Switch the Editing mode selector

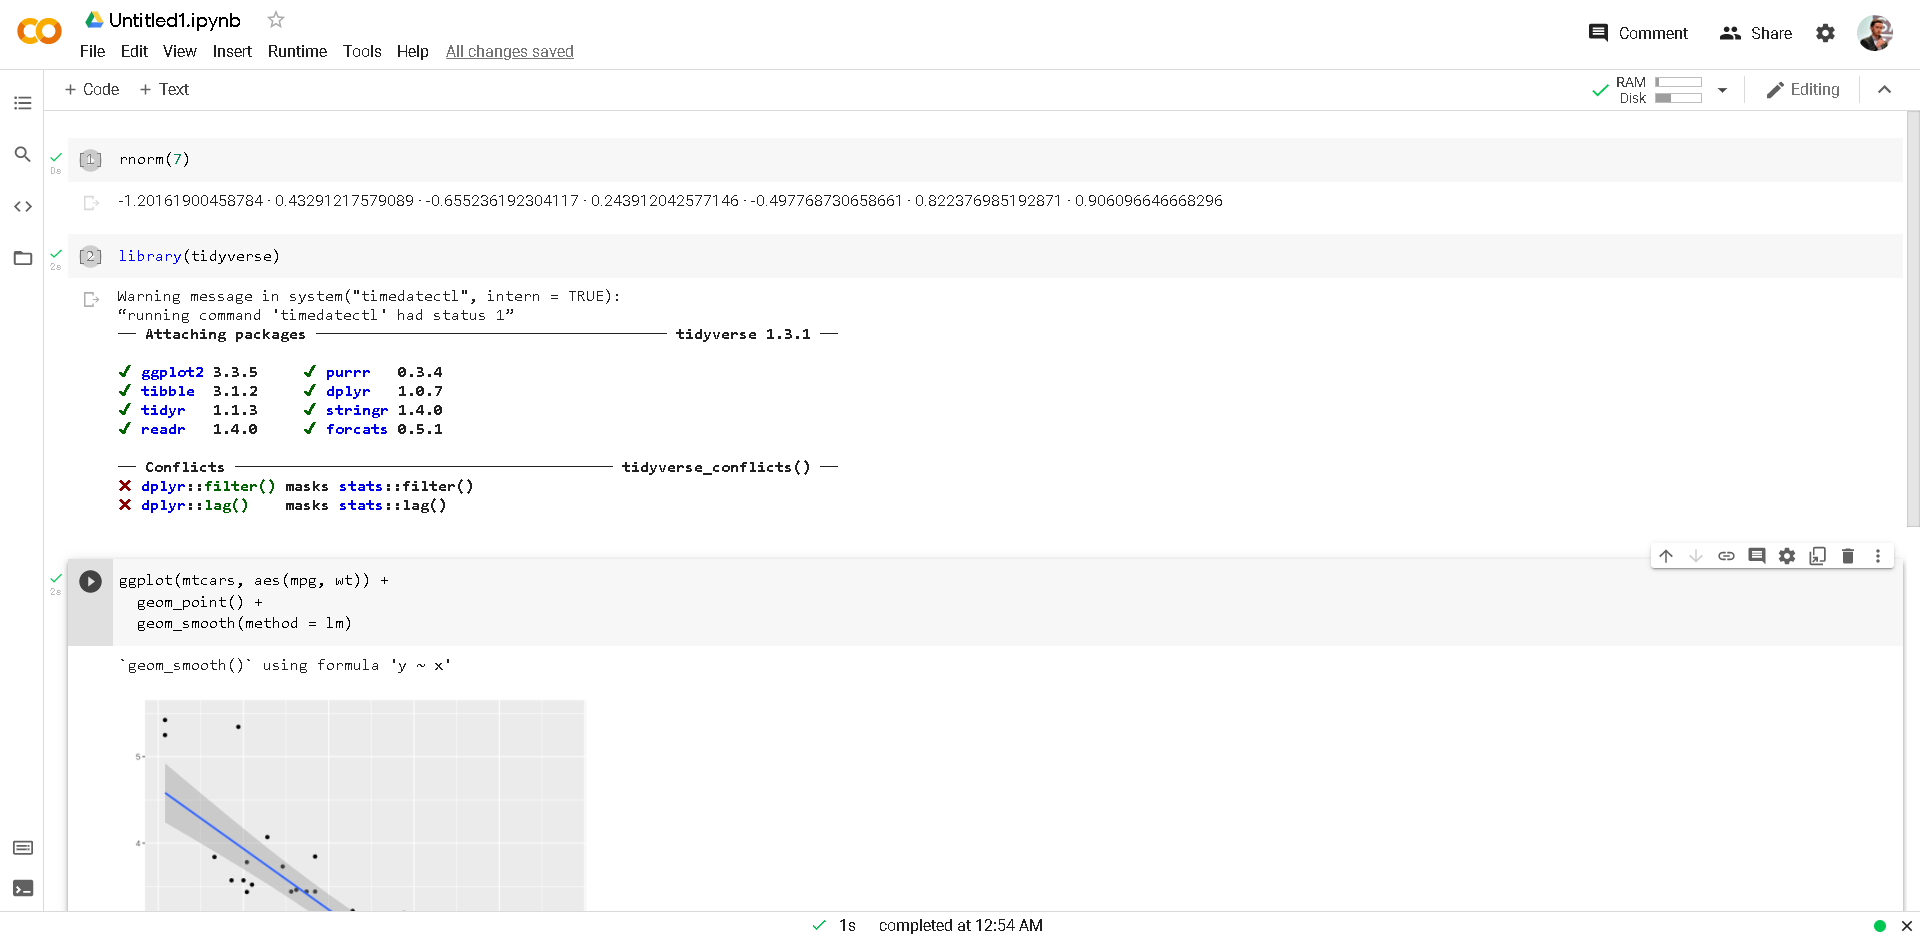(x=1803, y=89)
